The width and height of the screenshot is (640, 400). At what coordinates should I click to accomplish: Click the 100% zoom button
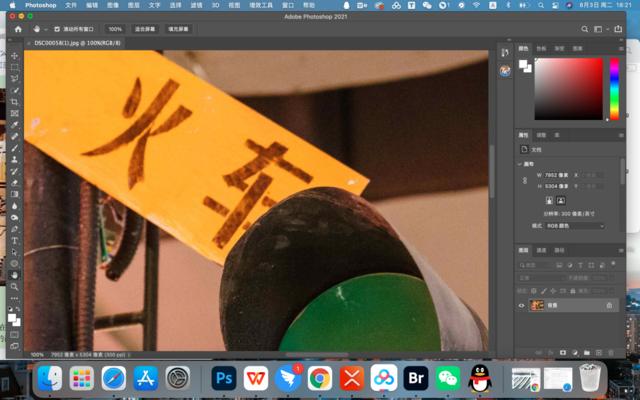115,29
